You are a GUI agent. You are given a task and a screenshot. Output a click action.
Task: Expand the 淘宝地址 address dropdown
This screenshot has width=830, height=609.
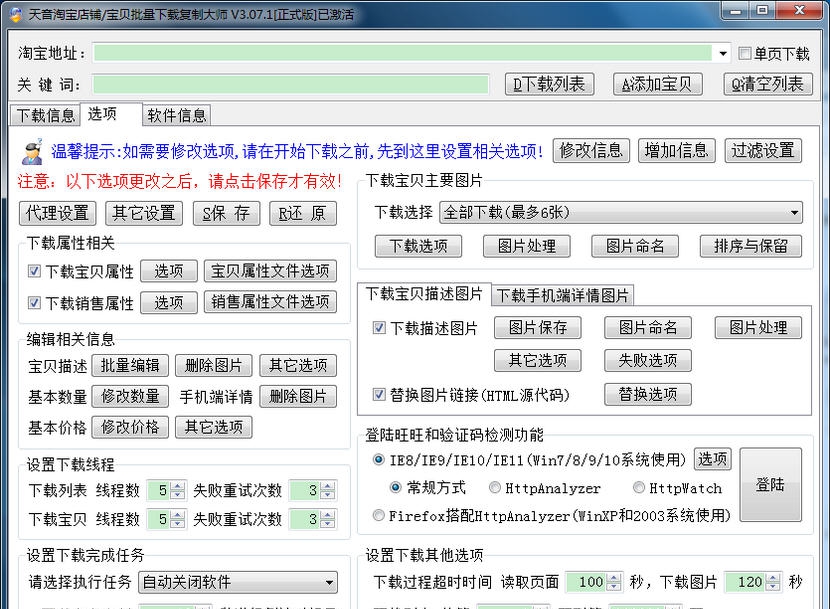tap(723, 53)
